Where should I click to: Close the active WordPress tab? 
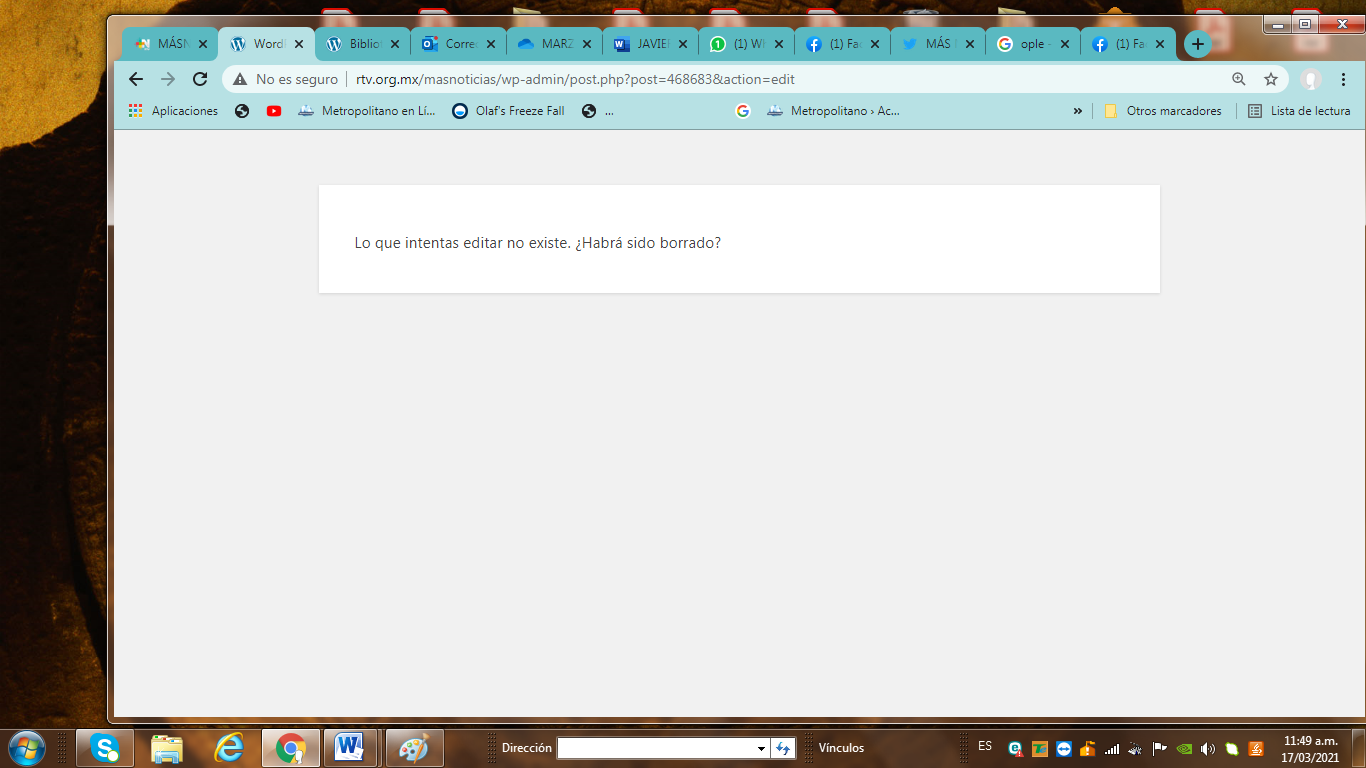pos(298,44)
